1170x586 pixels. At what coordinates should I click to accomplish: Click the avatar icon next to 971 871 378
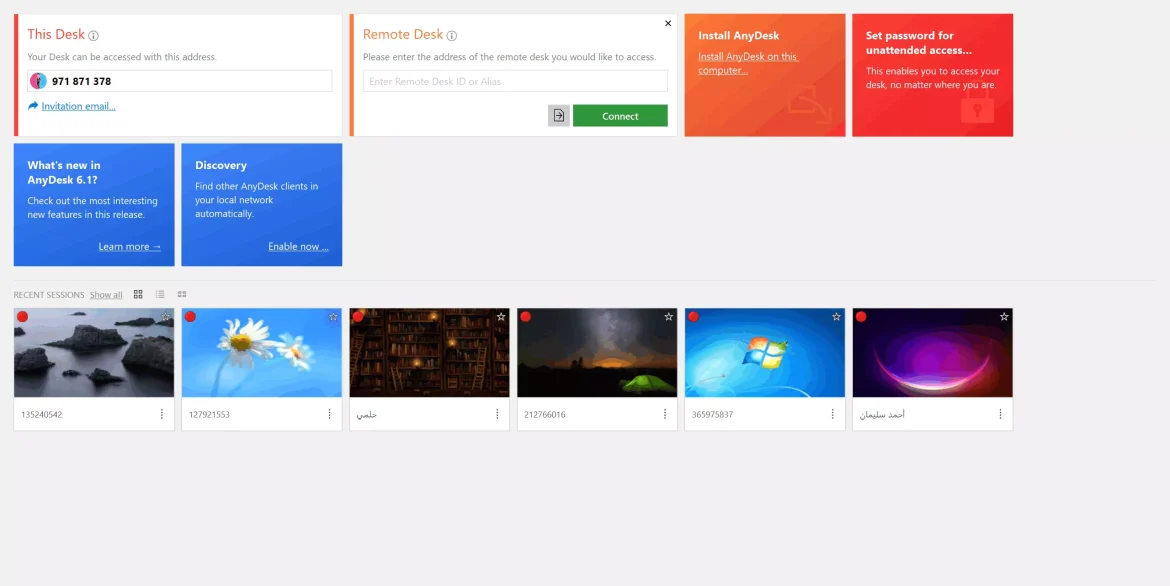coord(38,81)
